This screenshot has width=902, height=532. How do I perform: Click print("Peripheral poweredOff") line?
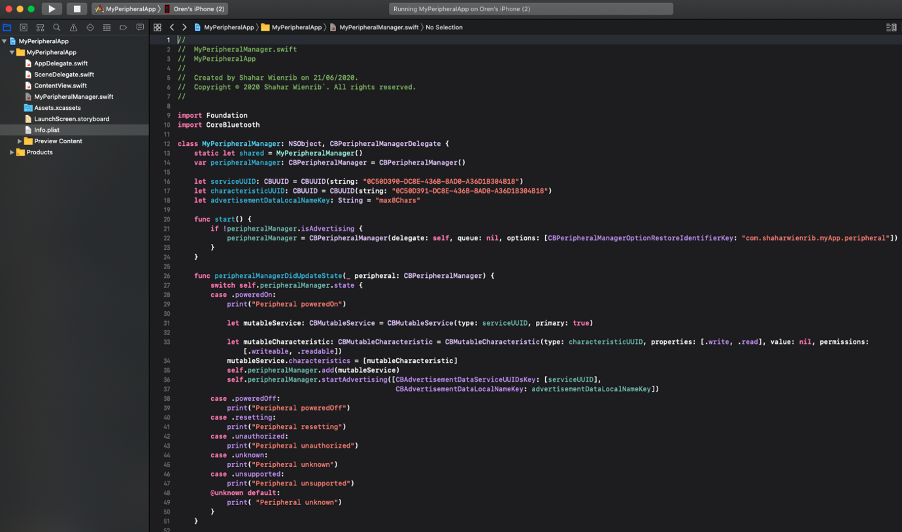point(288,408)
